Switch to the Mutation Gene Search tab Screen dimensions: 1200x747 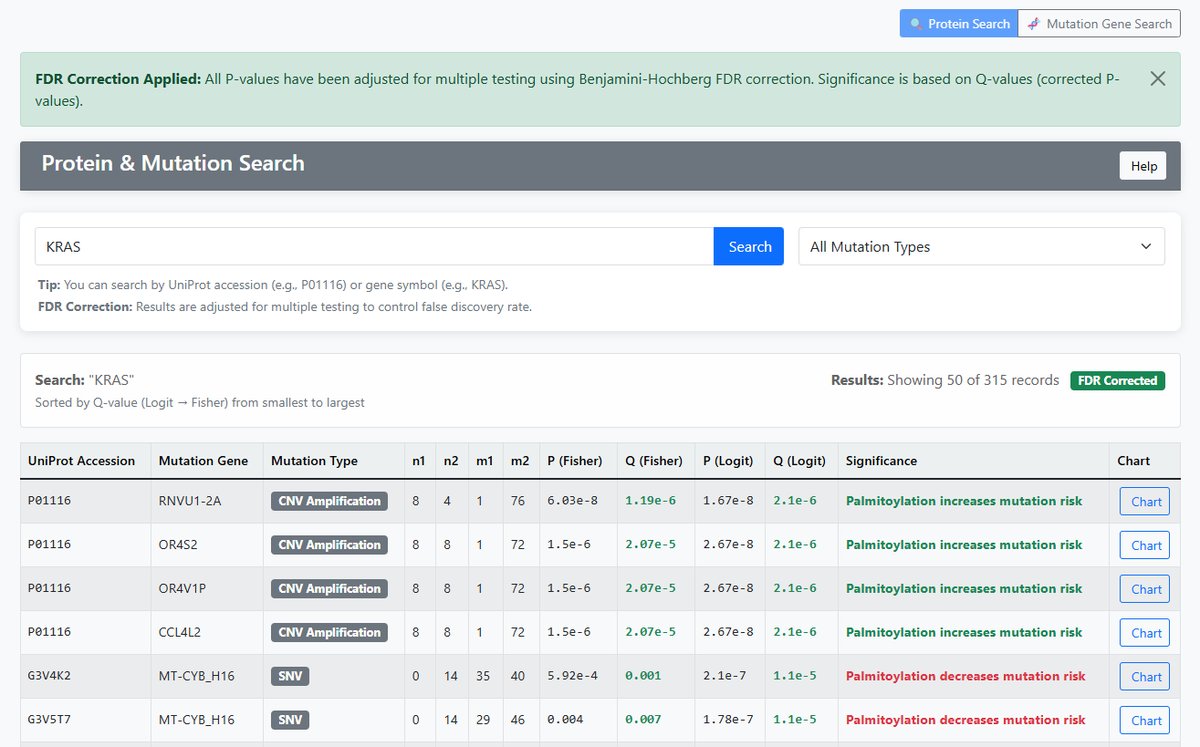tap(1100, 23)
